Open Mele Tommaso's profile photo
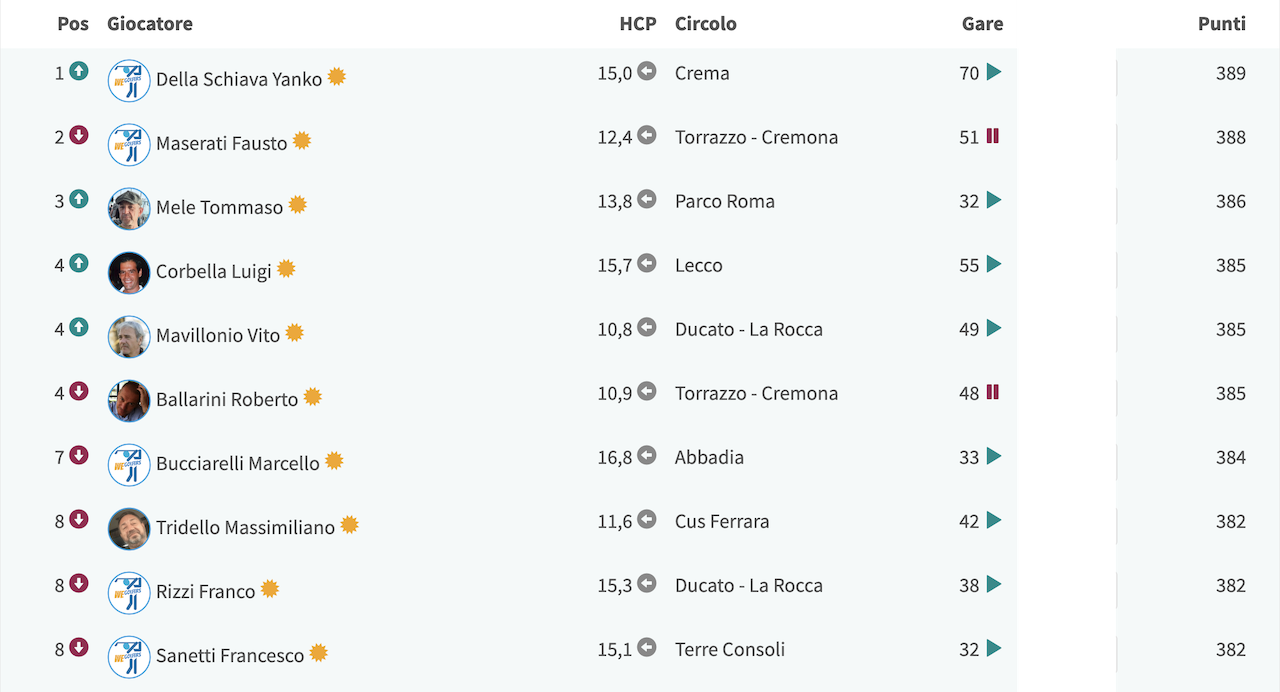Image resolution: width=1280 pixels, height=692 pixels. tap(129, 209)
